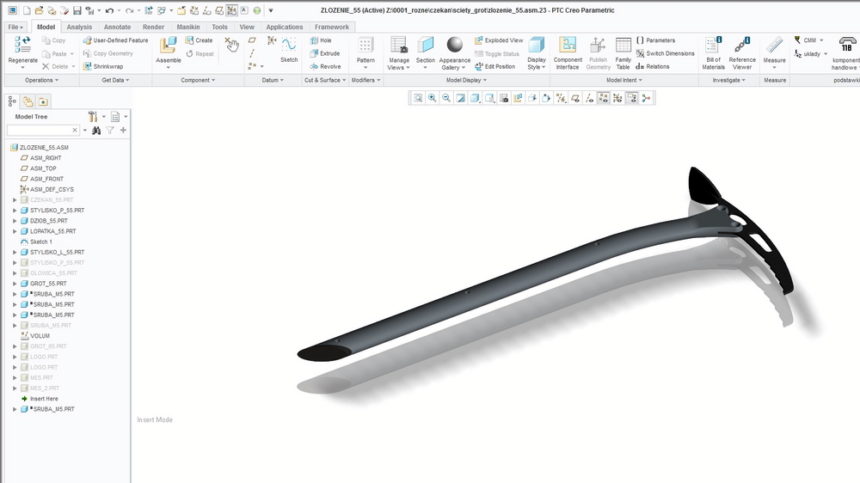
Task: Select VOLUM item in Model Tree
Action: coord(35,336)
